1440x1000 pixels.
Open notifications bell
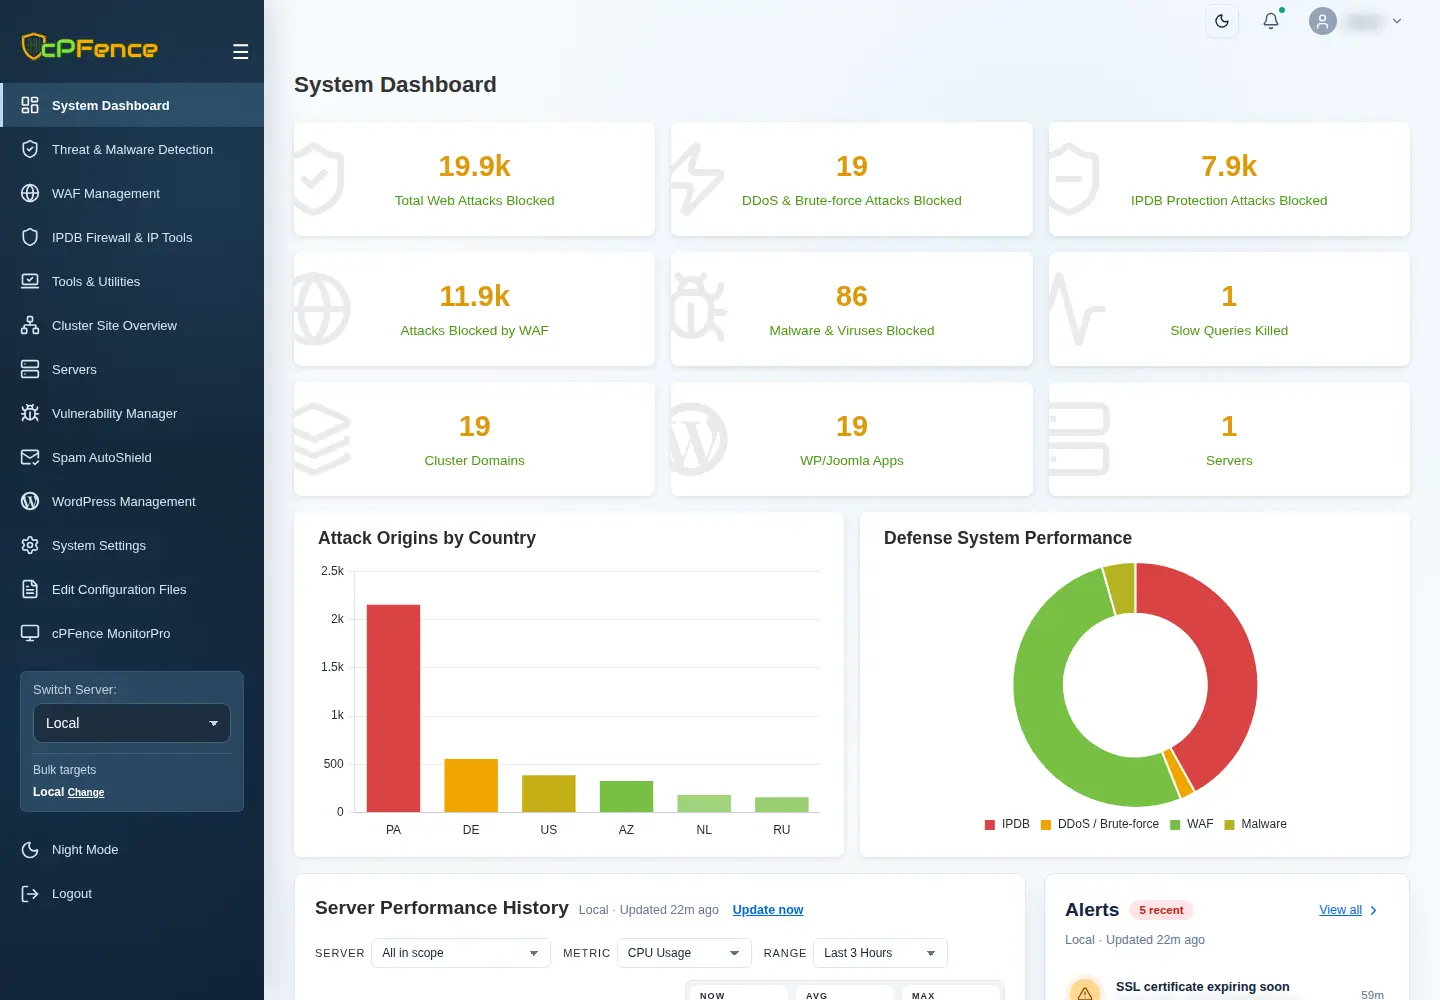1271,21
